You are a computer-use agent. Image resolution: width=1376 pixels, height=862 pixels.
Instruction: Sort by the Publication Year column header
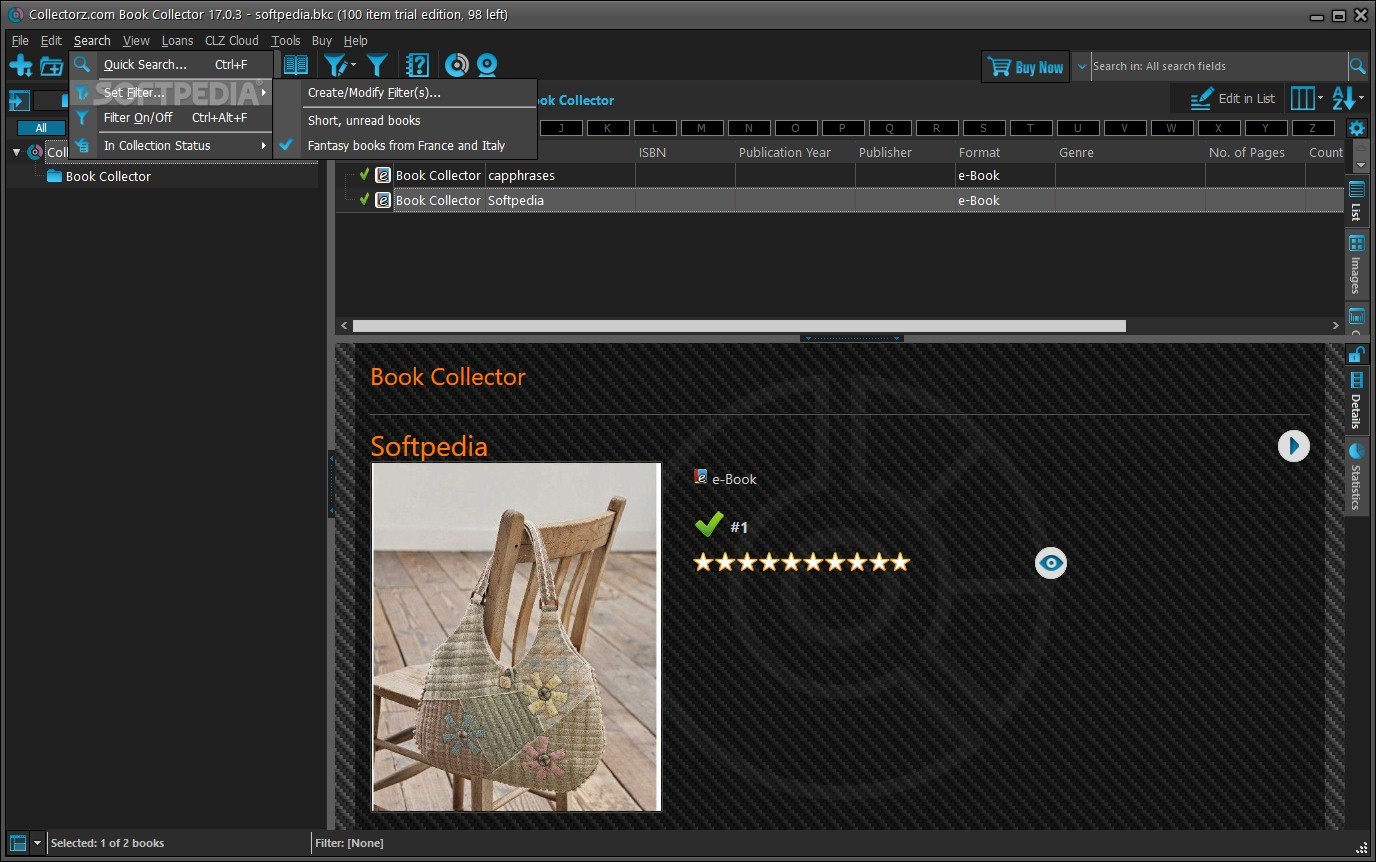pyautogui.click(x=795, y=152)
